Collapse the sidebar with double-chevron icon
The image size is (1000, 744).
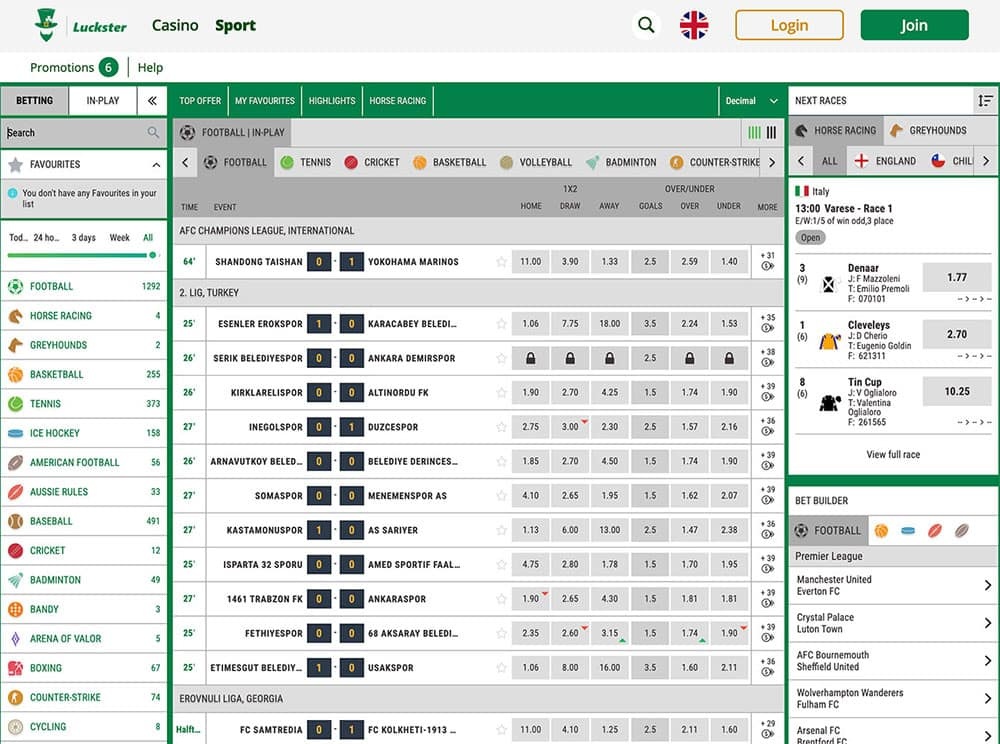click(x=152, y=101)
